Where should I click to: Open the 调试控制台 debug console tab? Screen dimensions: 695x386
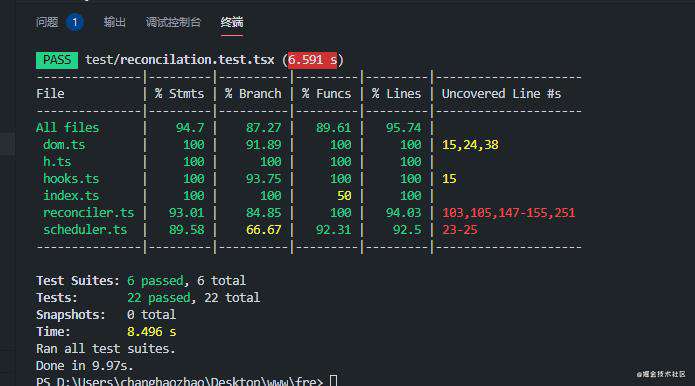(x=173, y=22)
